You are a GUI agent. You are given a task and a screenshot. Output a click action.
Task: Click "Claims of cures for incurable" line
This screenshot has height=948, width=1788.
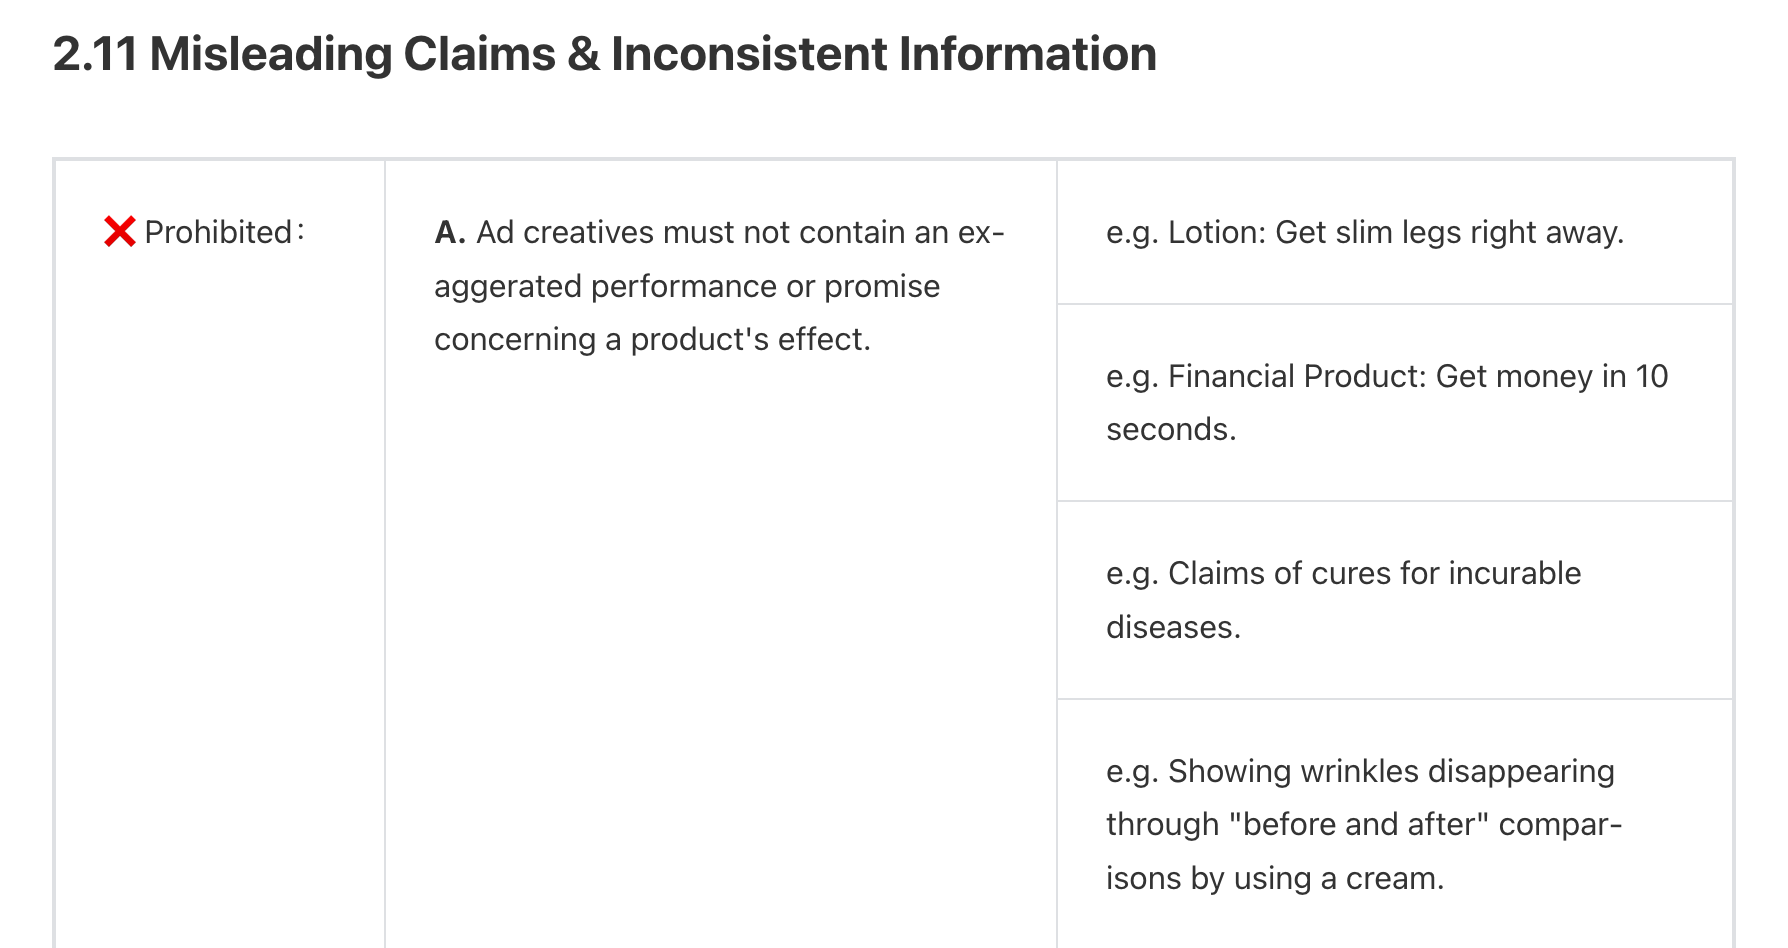(x=1343, y=573)
